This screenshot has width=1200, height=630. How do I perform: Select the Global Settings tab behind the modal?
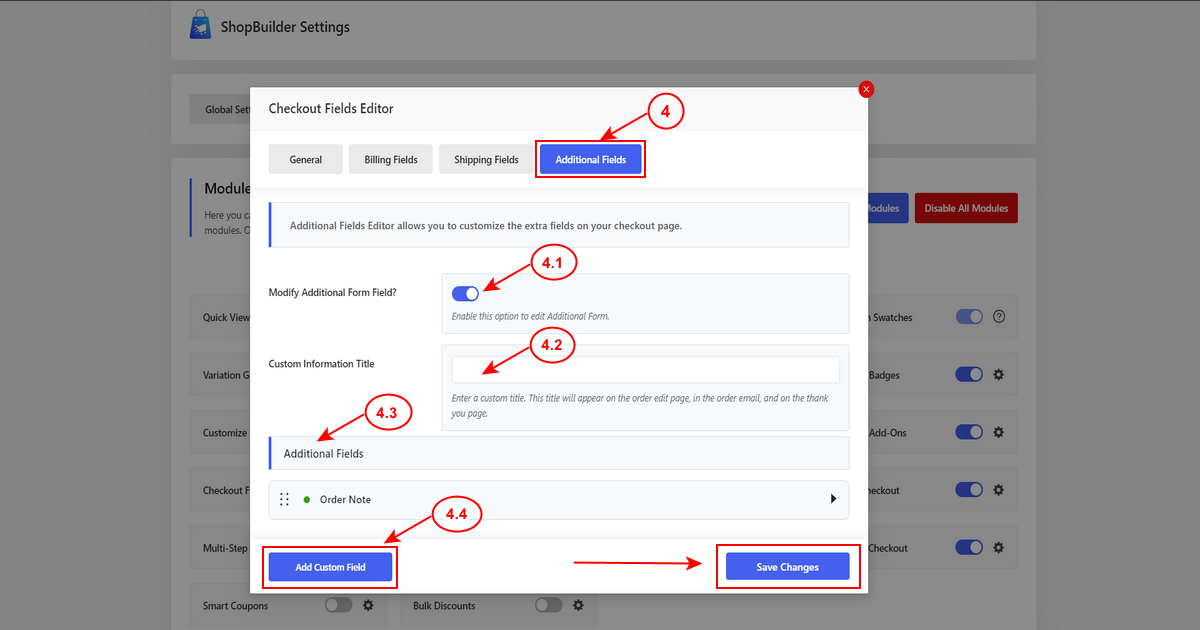tap(220, 110)
